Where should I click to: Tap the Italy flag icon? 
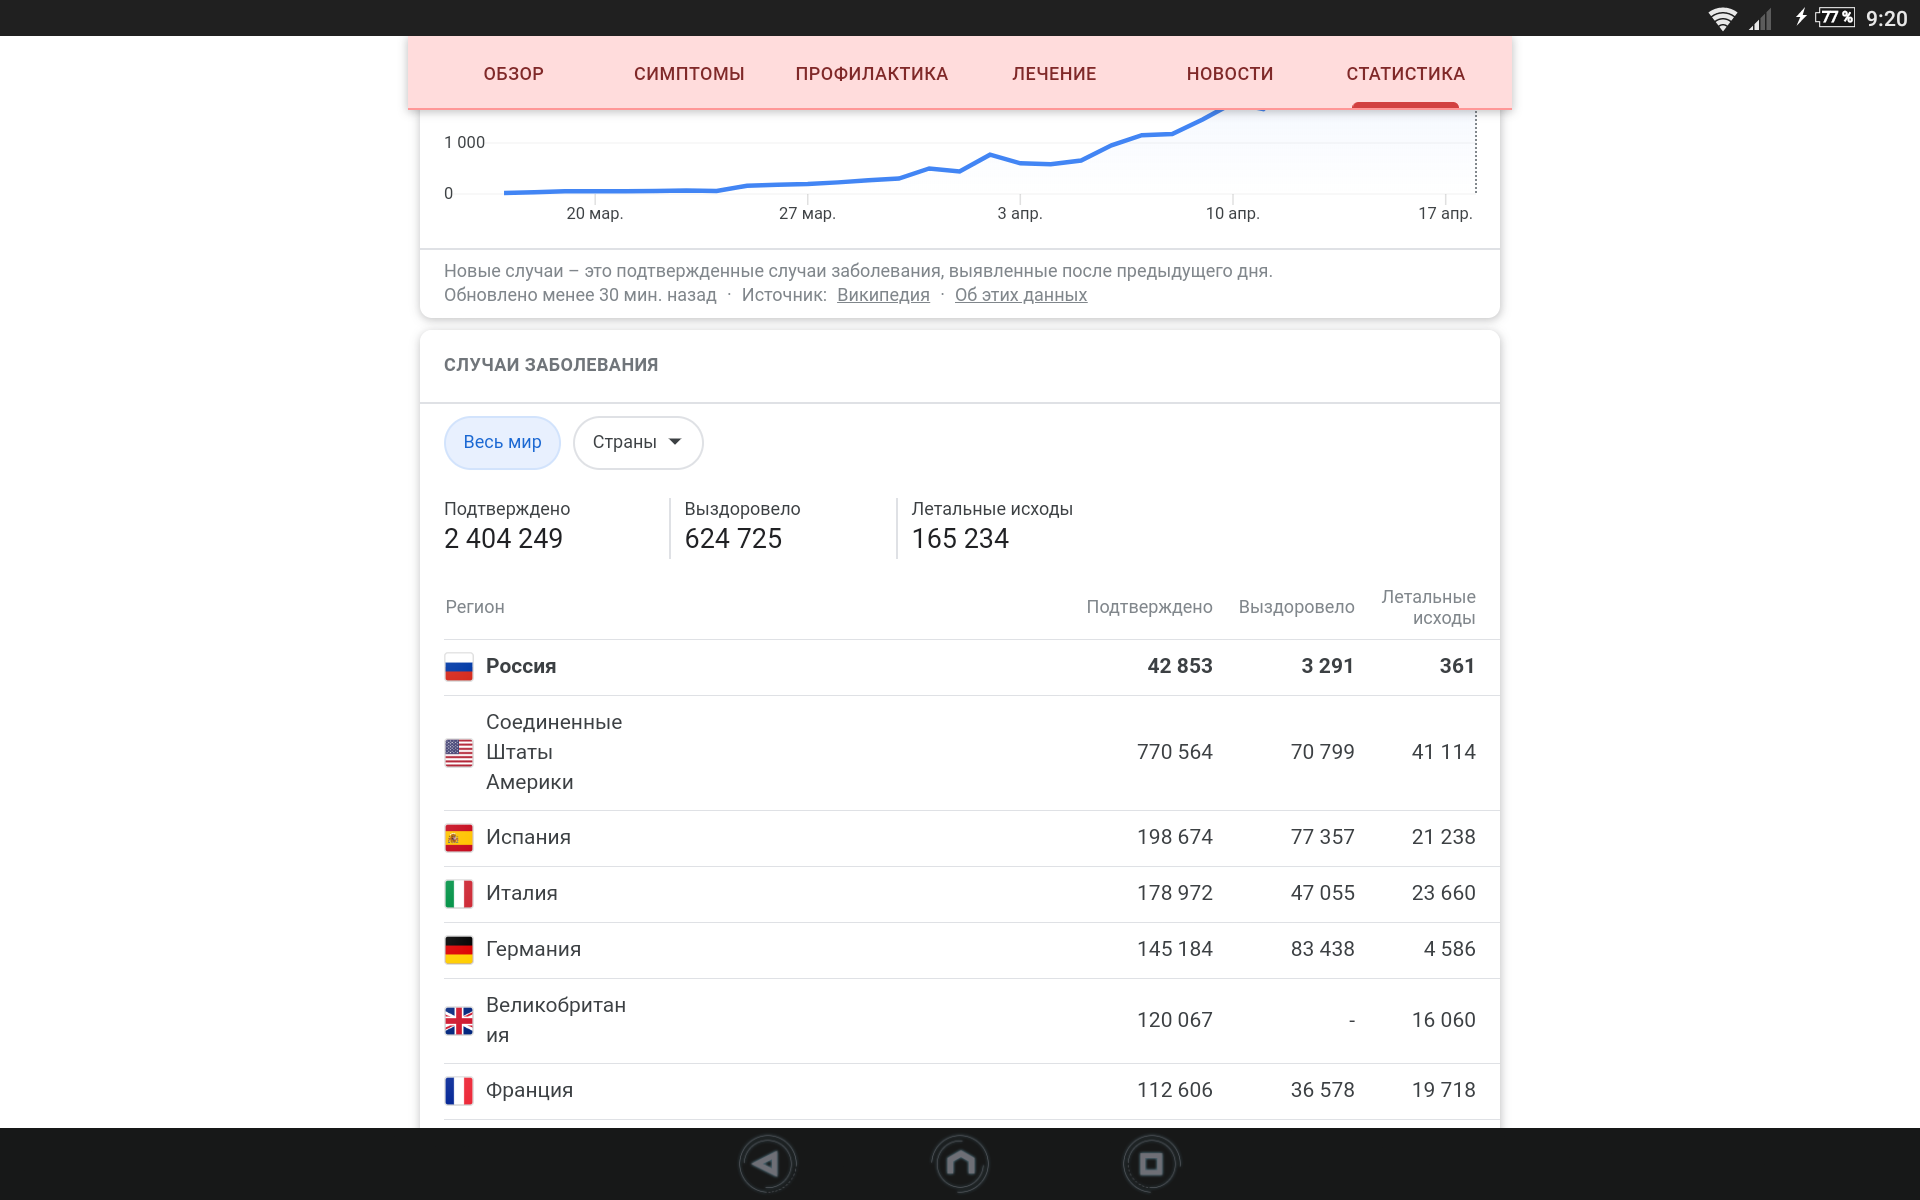click(459, 894)
